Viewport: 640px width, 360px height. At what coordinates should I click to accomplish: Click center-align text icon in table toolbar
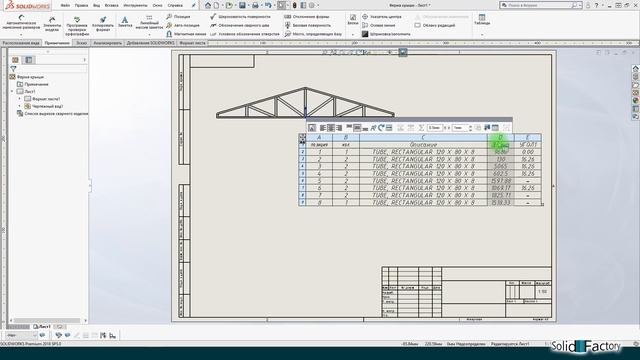click(x=331, y=128)
